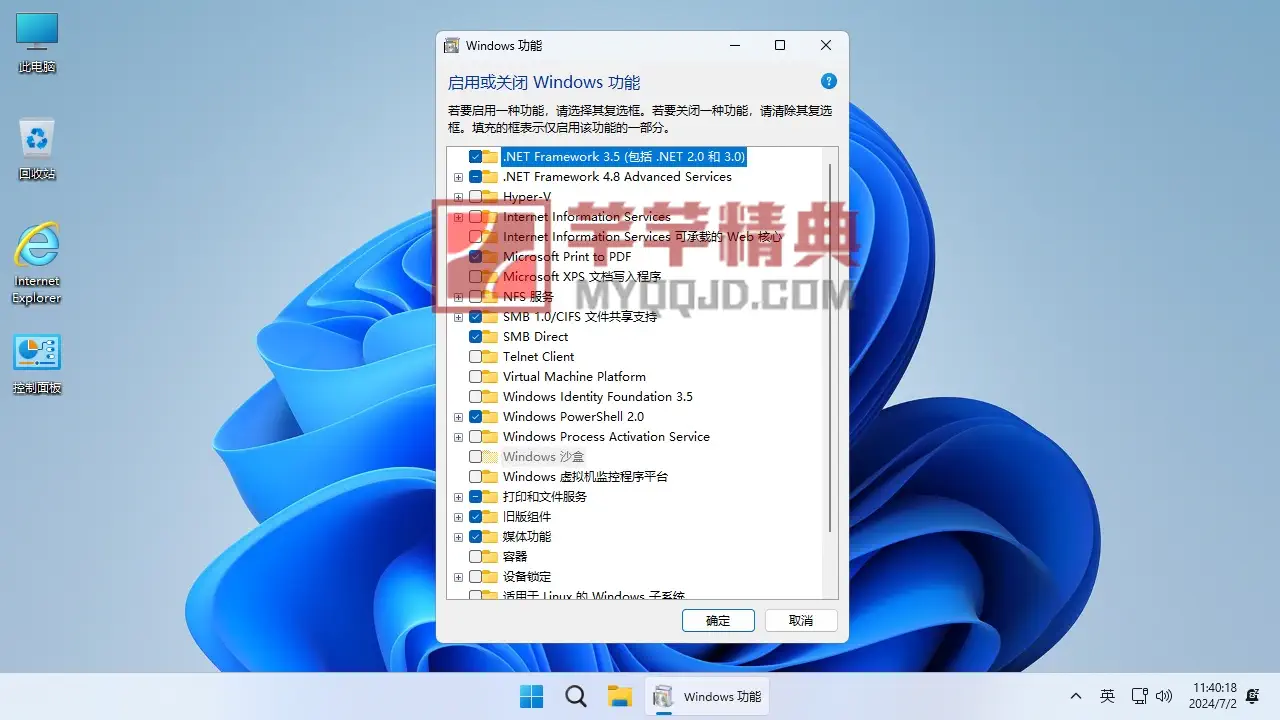Expand the Windows PowerShell 2.0 tree node
The image size is (1280, 720).
click(x=458, y=417)
